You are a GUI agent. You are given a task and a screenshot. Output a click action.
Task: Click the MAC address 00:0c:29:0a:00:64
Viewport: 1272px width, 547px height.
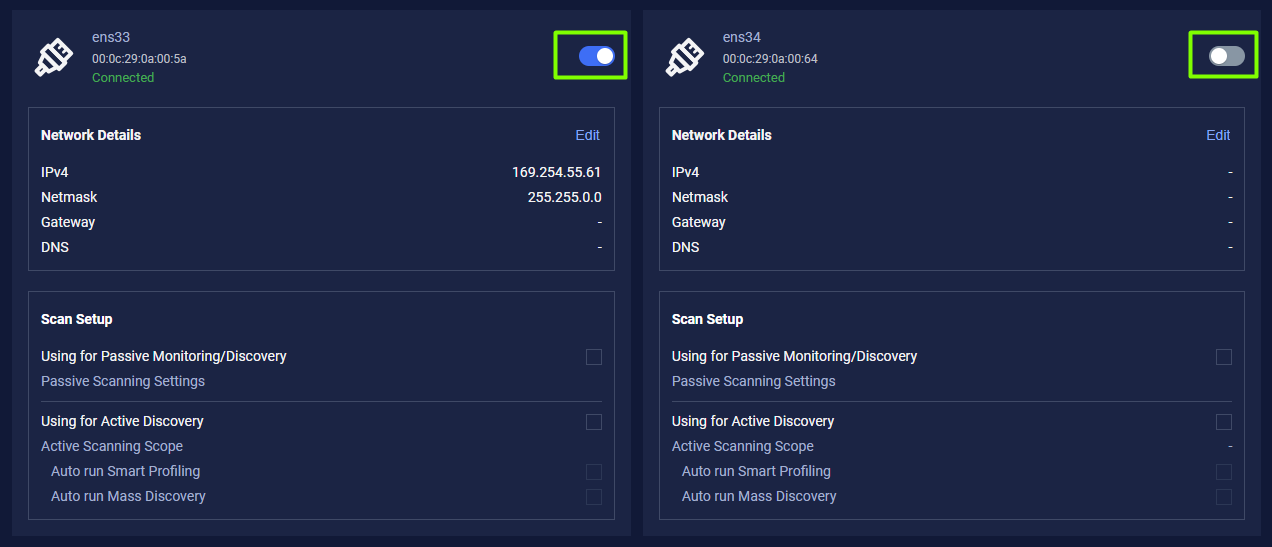770,59
